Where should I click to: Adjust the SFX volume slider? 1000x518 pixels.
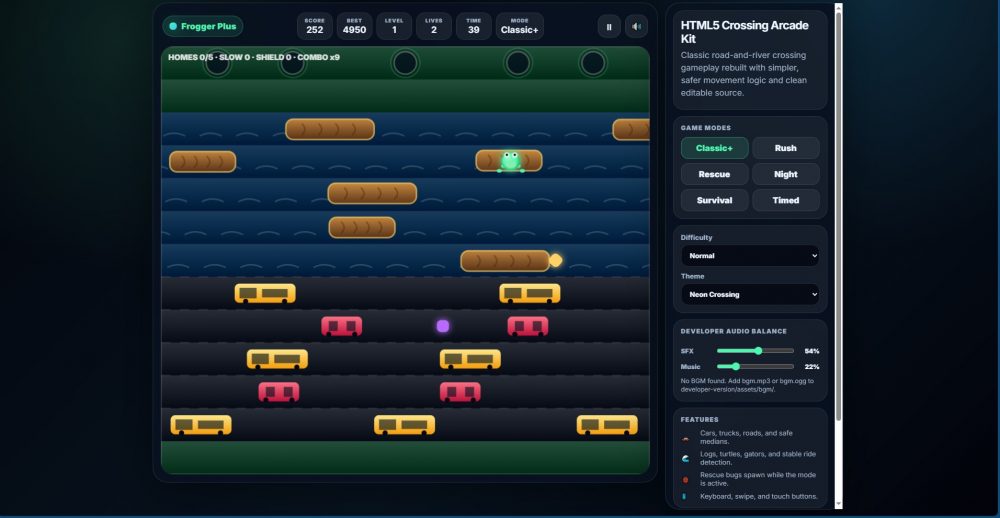tap(755, 351)
